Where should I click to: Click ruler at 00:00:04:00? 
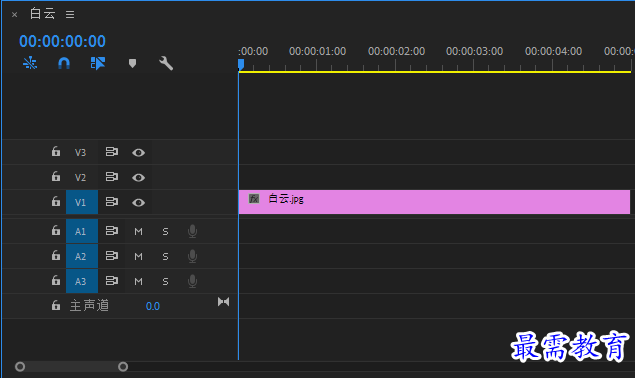point(554,51)
